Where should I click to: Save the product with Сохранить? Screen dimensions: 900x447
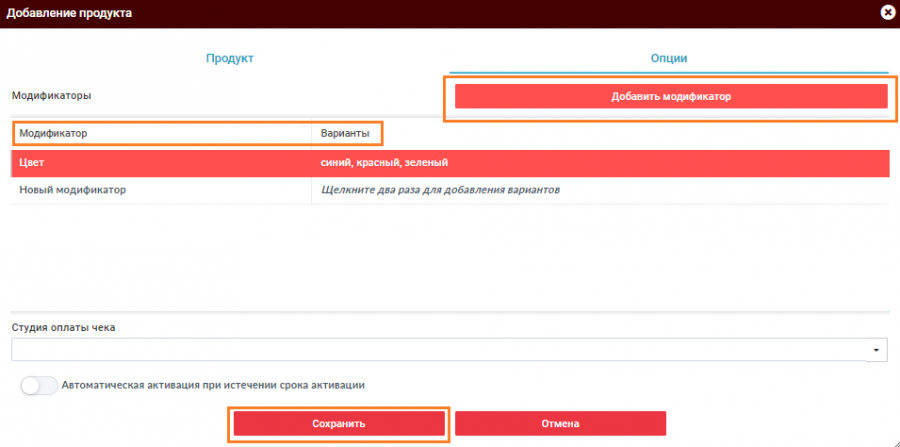coord(339,423)
